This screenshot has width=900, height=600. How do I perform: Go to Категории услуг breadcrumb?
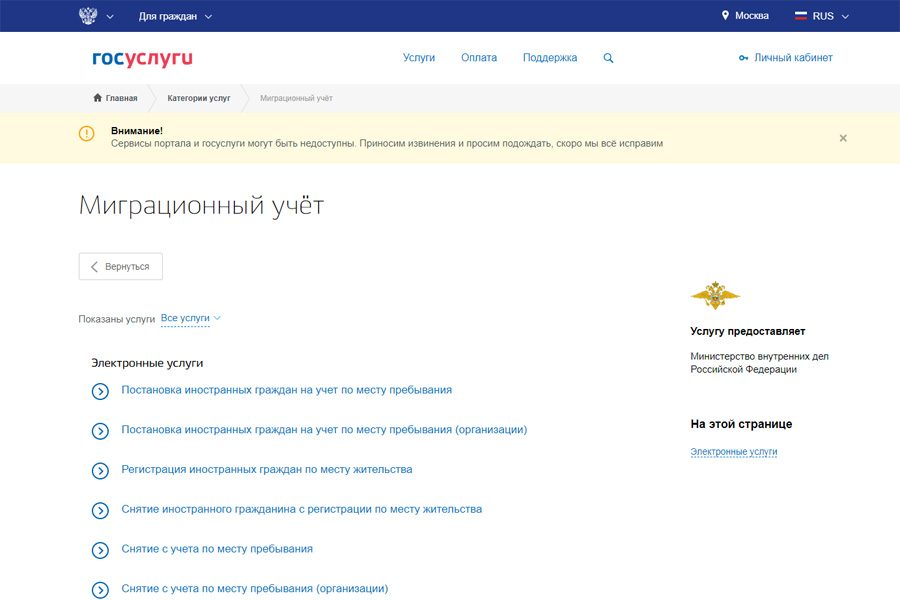pyautogui.click(x=199, y=98)
